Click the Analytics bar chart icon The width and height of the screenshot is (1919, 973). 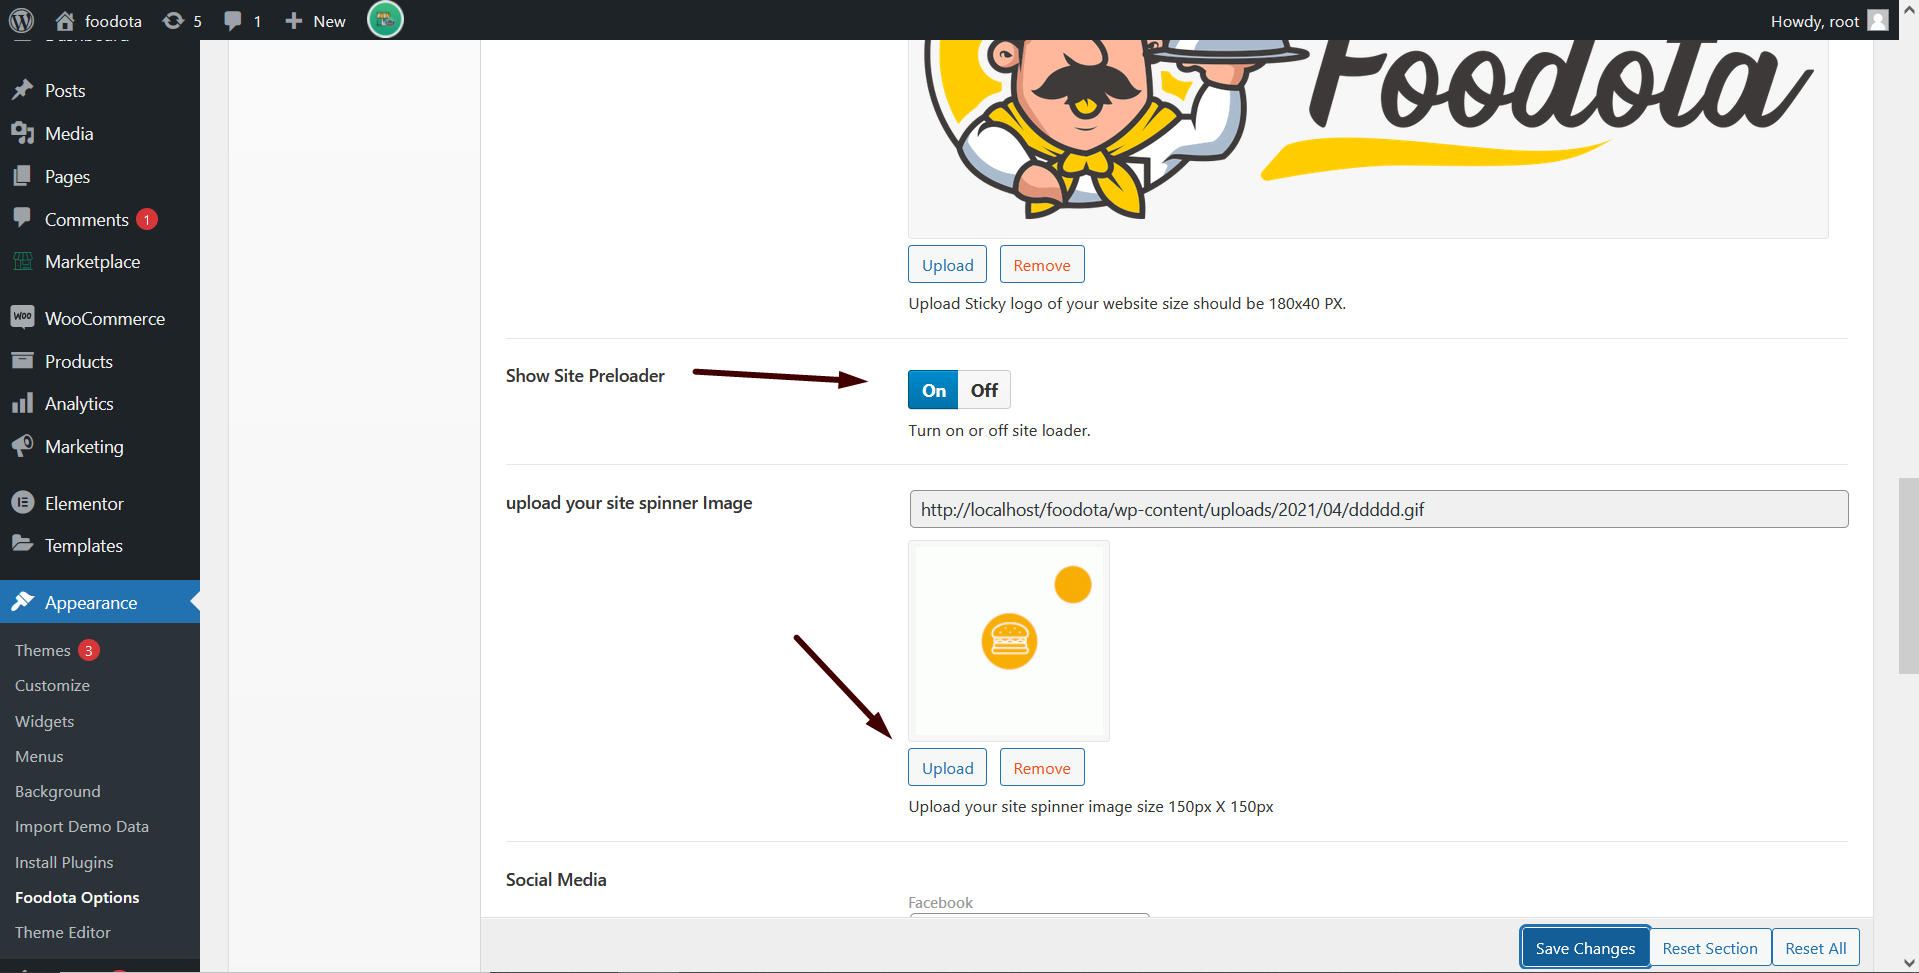coord(22,404)
